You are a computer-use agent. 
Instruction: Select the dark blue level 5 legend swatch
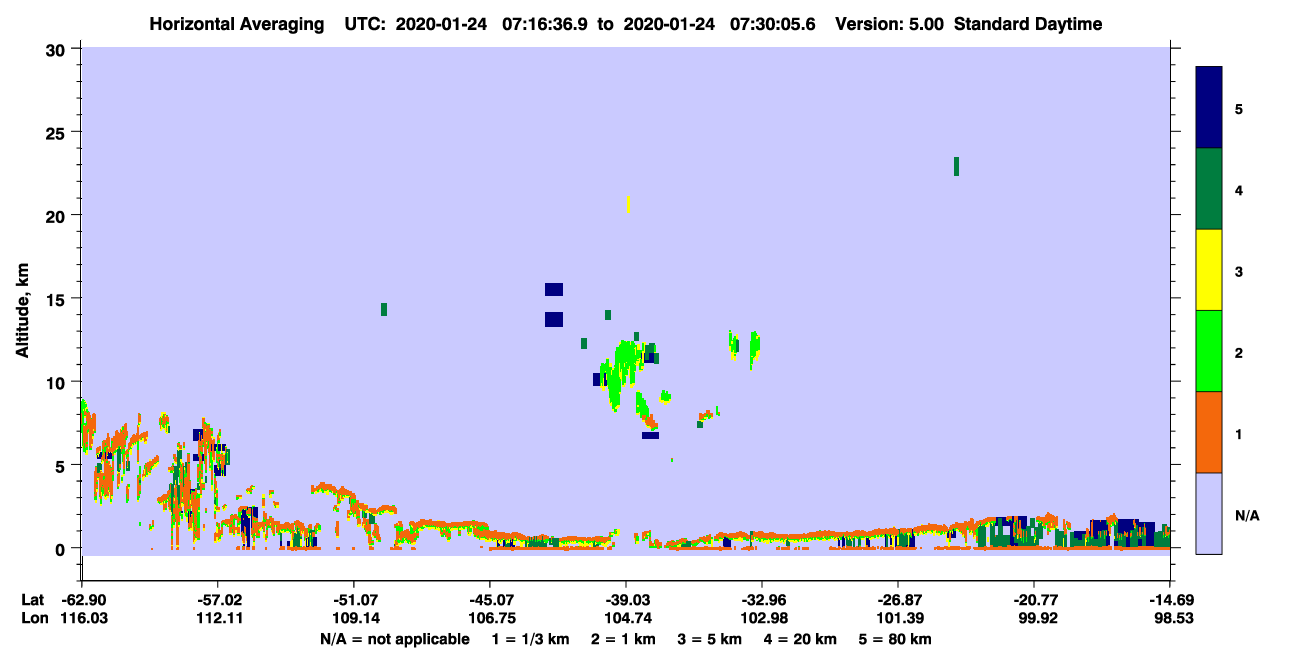(1209, 108)
